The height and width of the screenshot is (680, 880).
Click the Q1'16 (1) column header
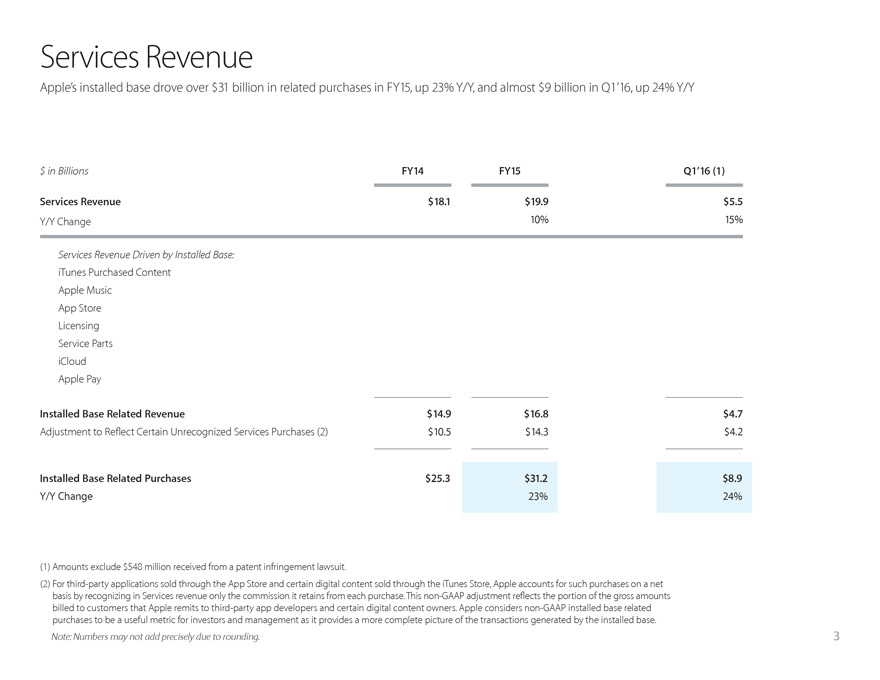tap(711, 171)
